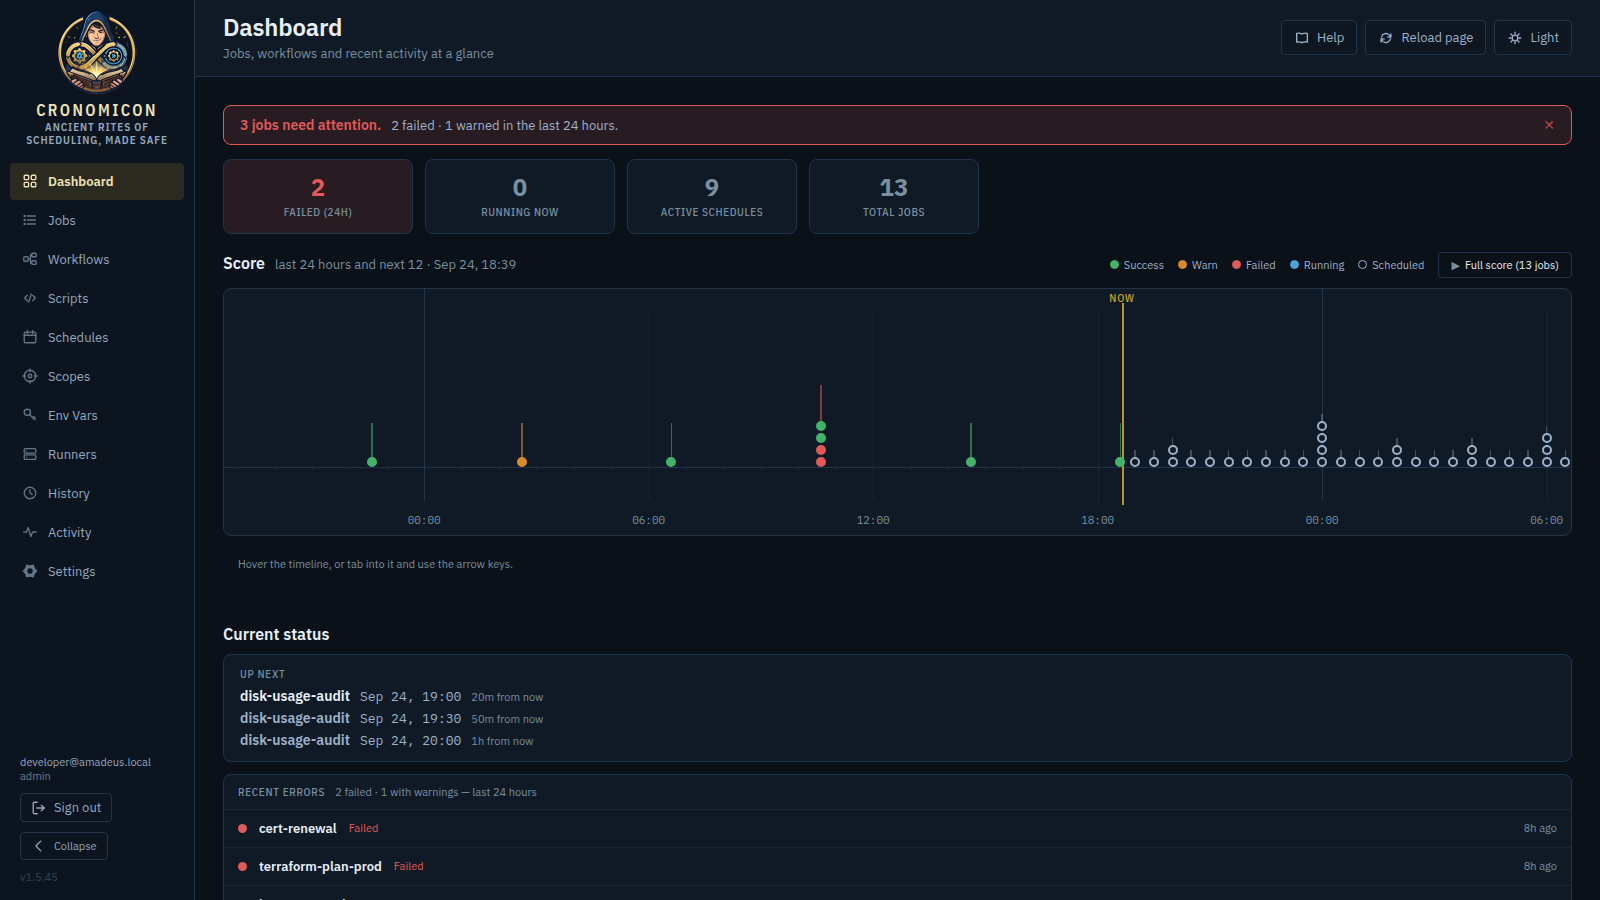The width and height of the screenshot is (1600, 900).
Task: Click the Scopes target icon
Action: click(x=30, y=376)
